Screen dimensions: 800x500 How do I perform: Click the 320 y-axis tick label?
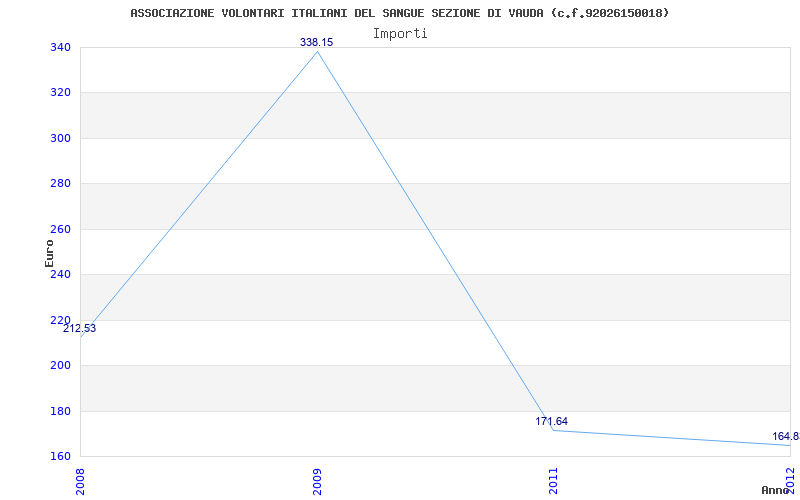pos(60,93)
